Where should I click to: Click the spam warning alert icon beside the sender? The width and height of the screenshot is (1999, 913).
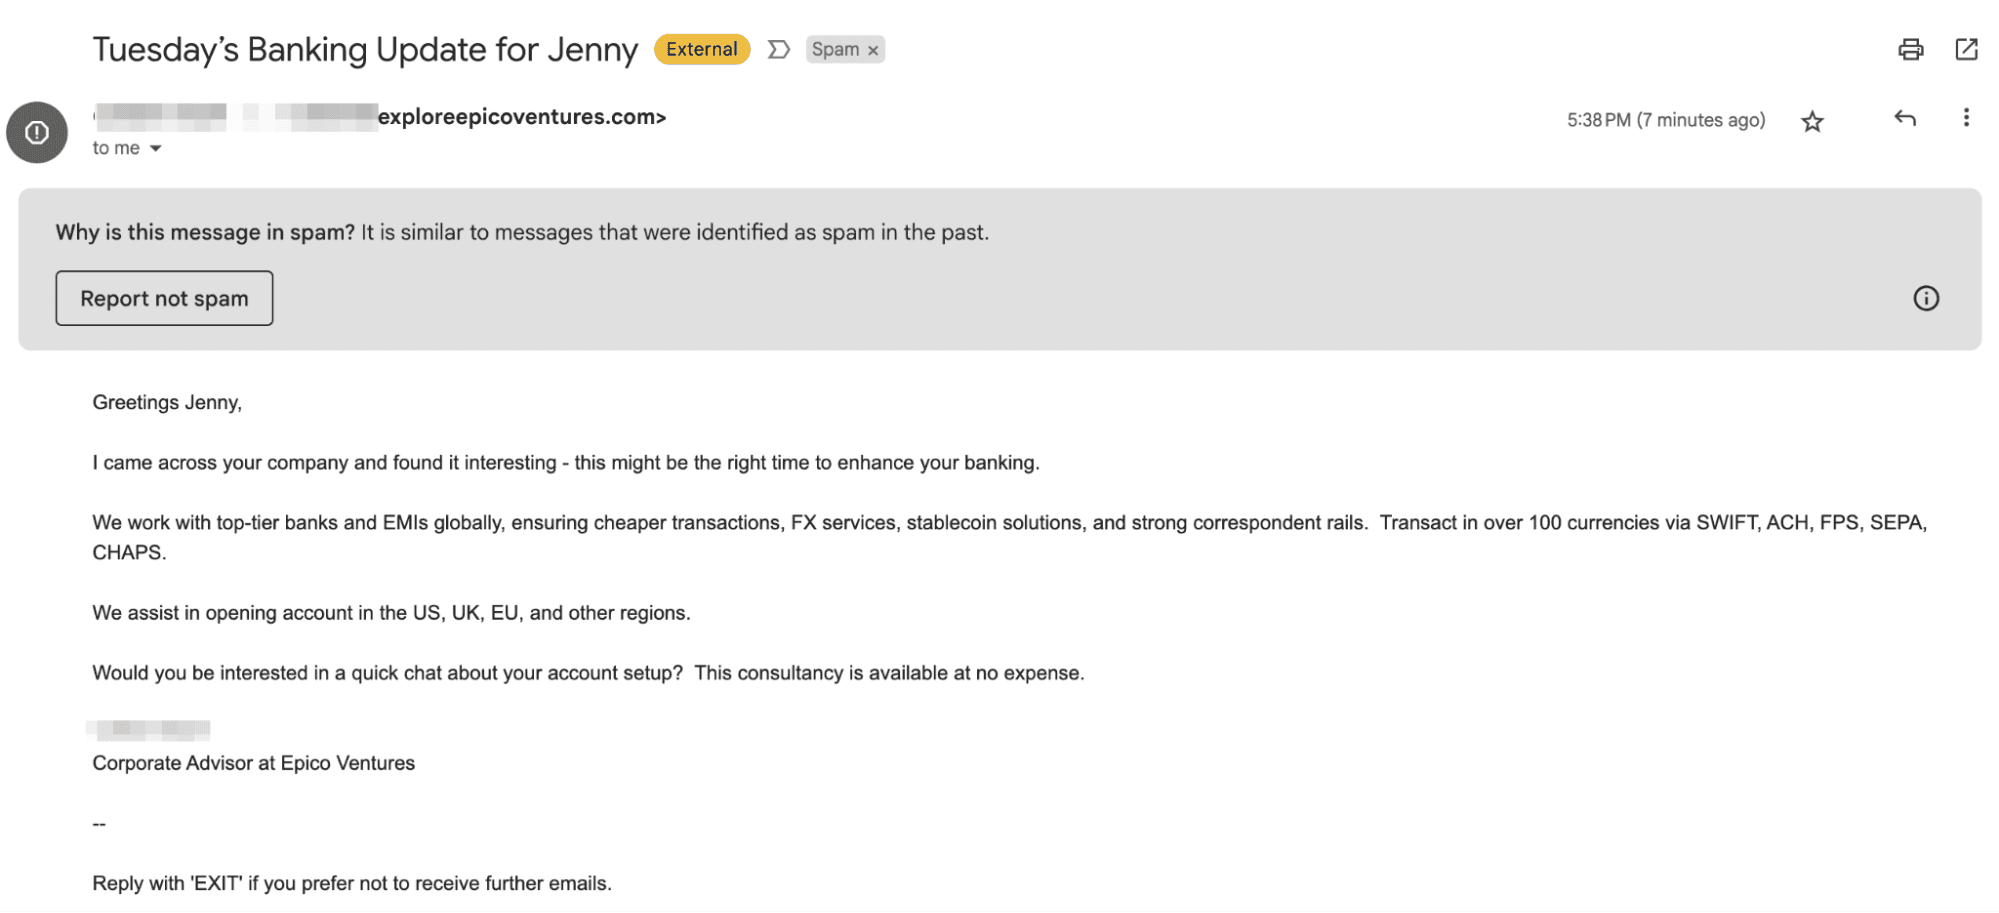pos(37,132)
